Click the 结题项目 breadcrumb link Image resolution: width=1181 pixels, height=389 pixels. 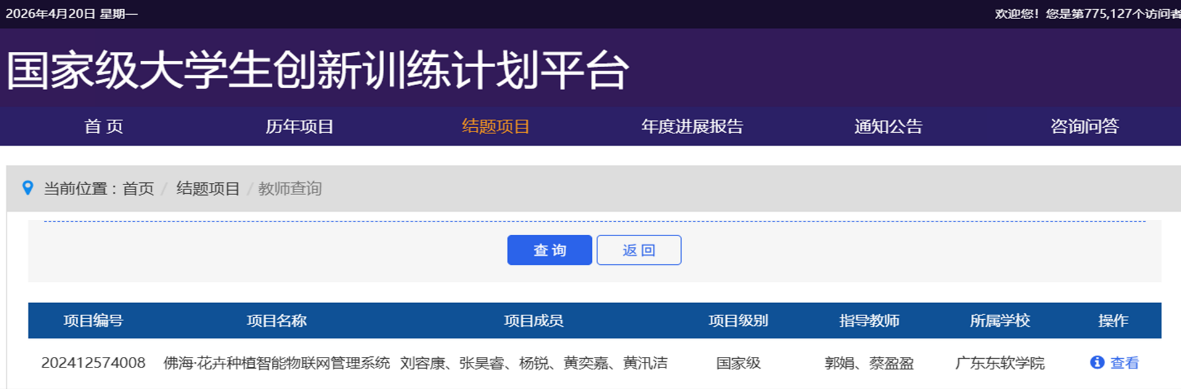[x=208, y=188]
